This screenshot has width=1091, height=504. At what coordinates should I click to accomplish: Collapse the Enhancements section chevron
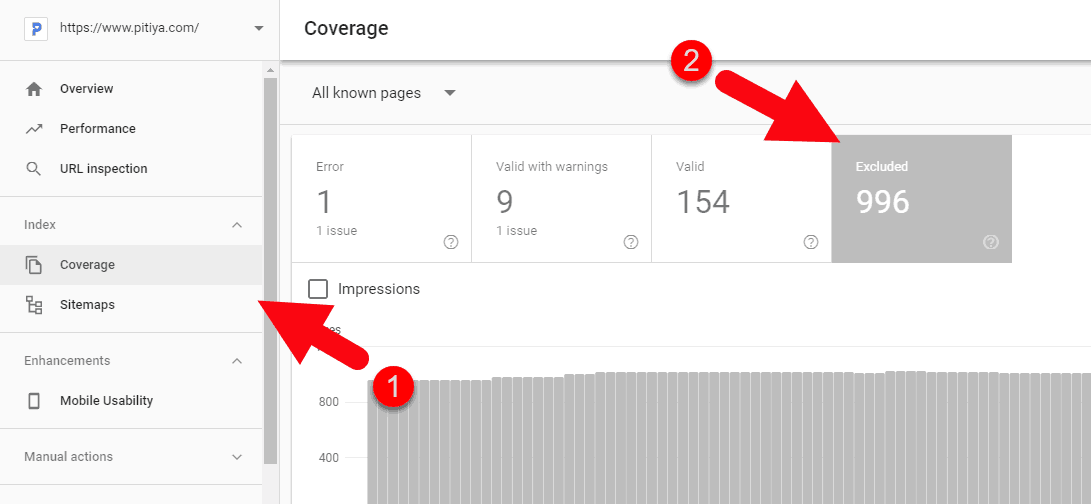[237, 361]
